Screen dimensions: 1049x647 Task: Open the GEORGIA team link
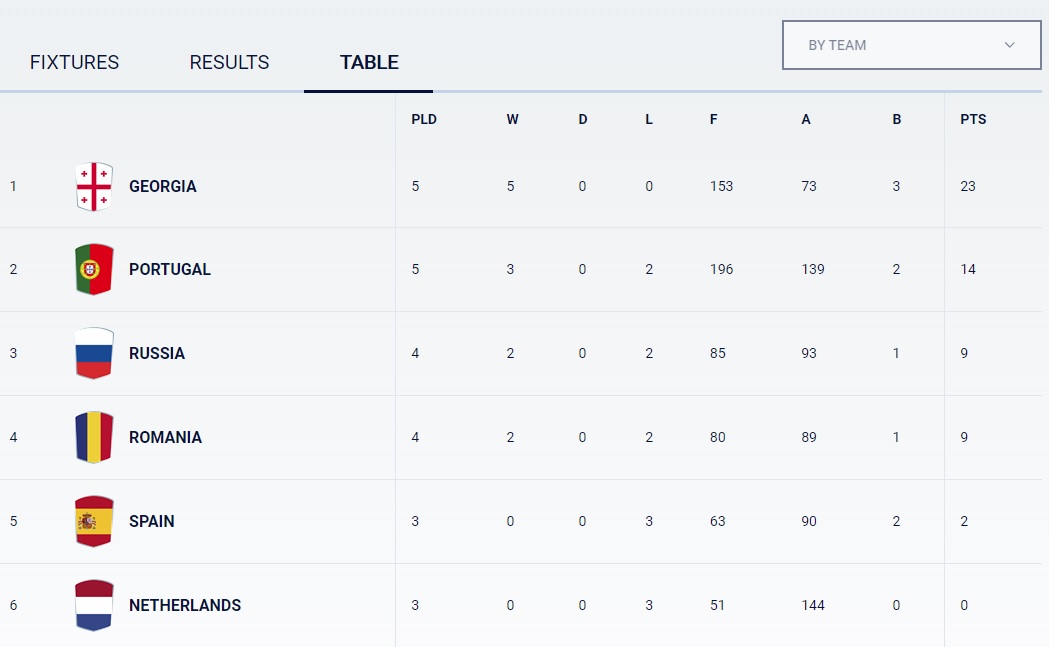coord(163,186)
